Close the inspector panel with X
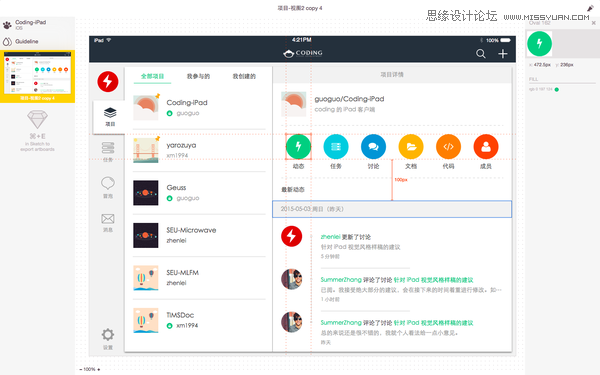The image size is (600, 375). (x=593, y=23)
